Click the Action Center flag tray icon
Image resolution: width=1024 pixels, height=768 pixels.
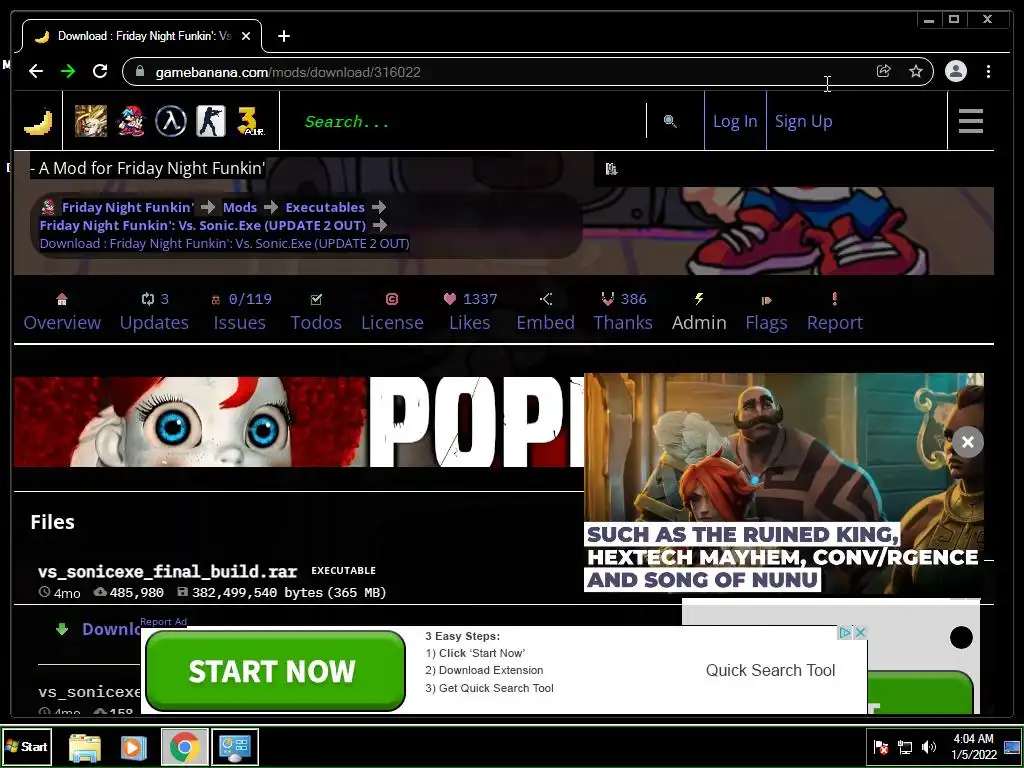[881, 746]
